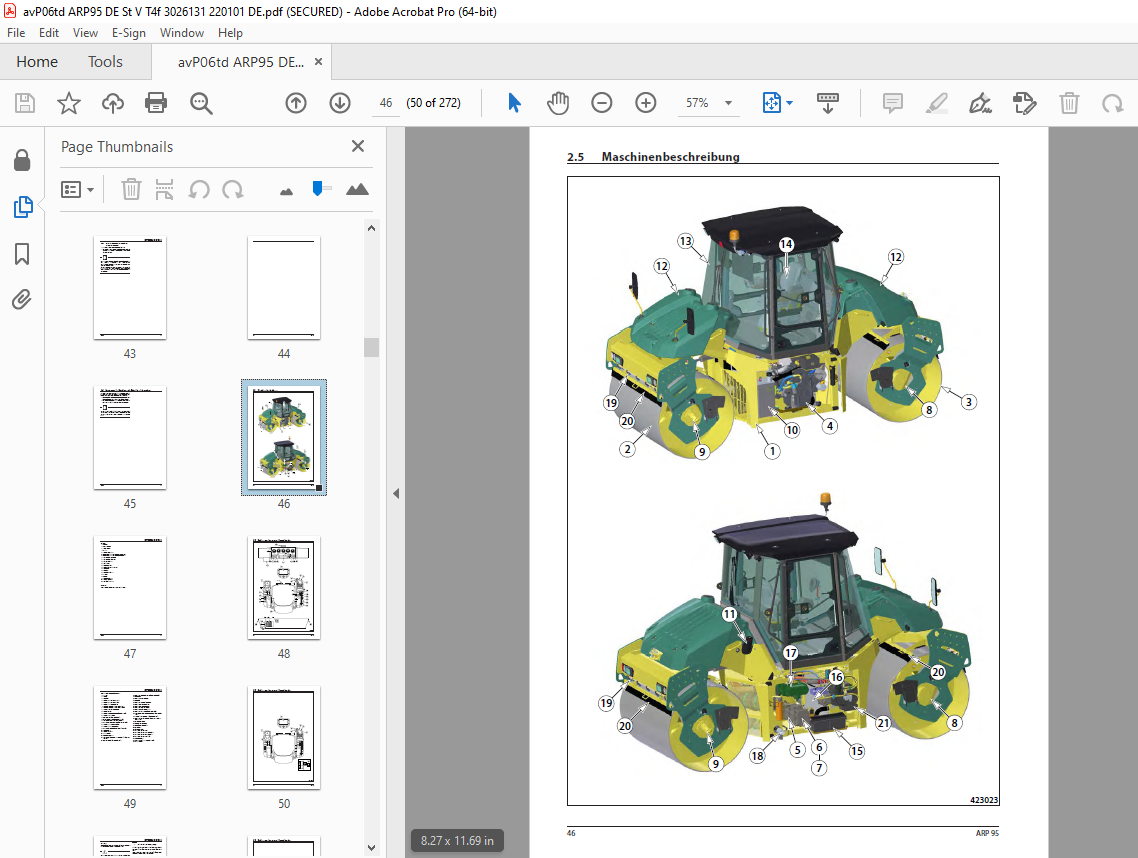Open the zoom level dropdown arrow

click(x=729, y=103)
